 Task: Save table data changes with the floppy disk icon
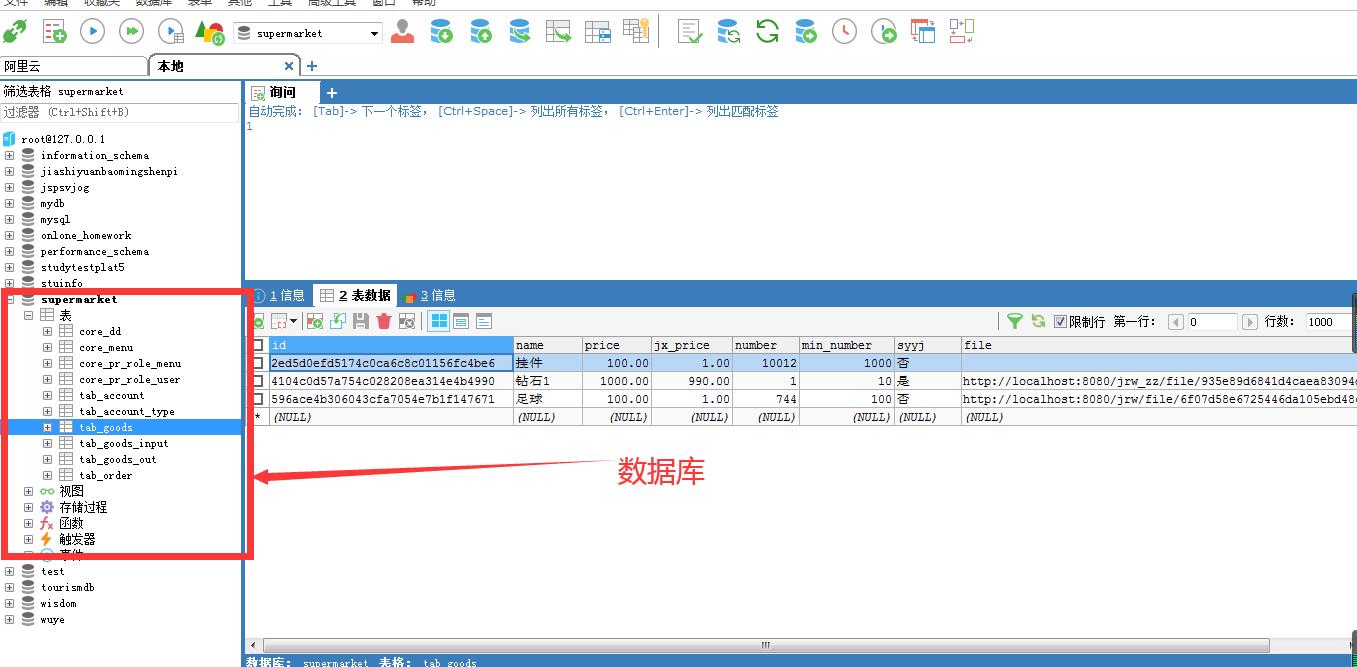[x=361, y=321]
